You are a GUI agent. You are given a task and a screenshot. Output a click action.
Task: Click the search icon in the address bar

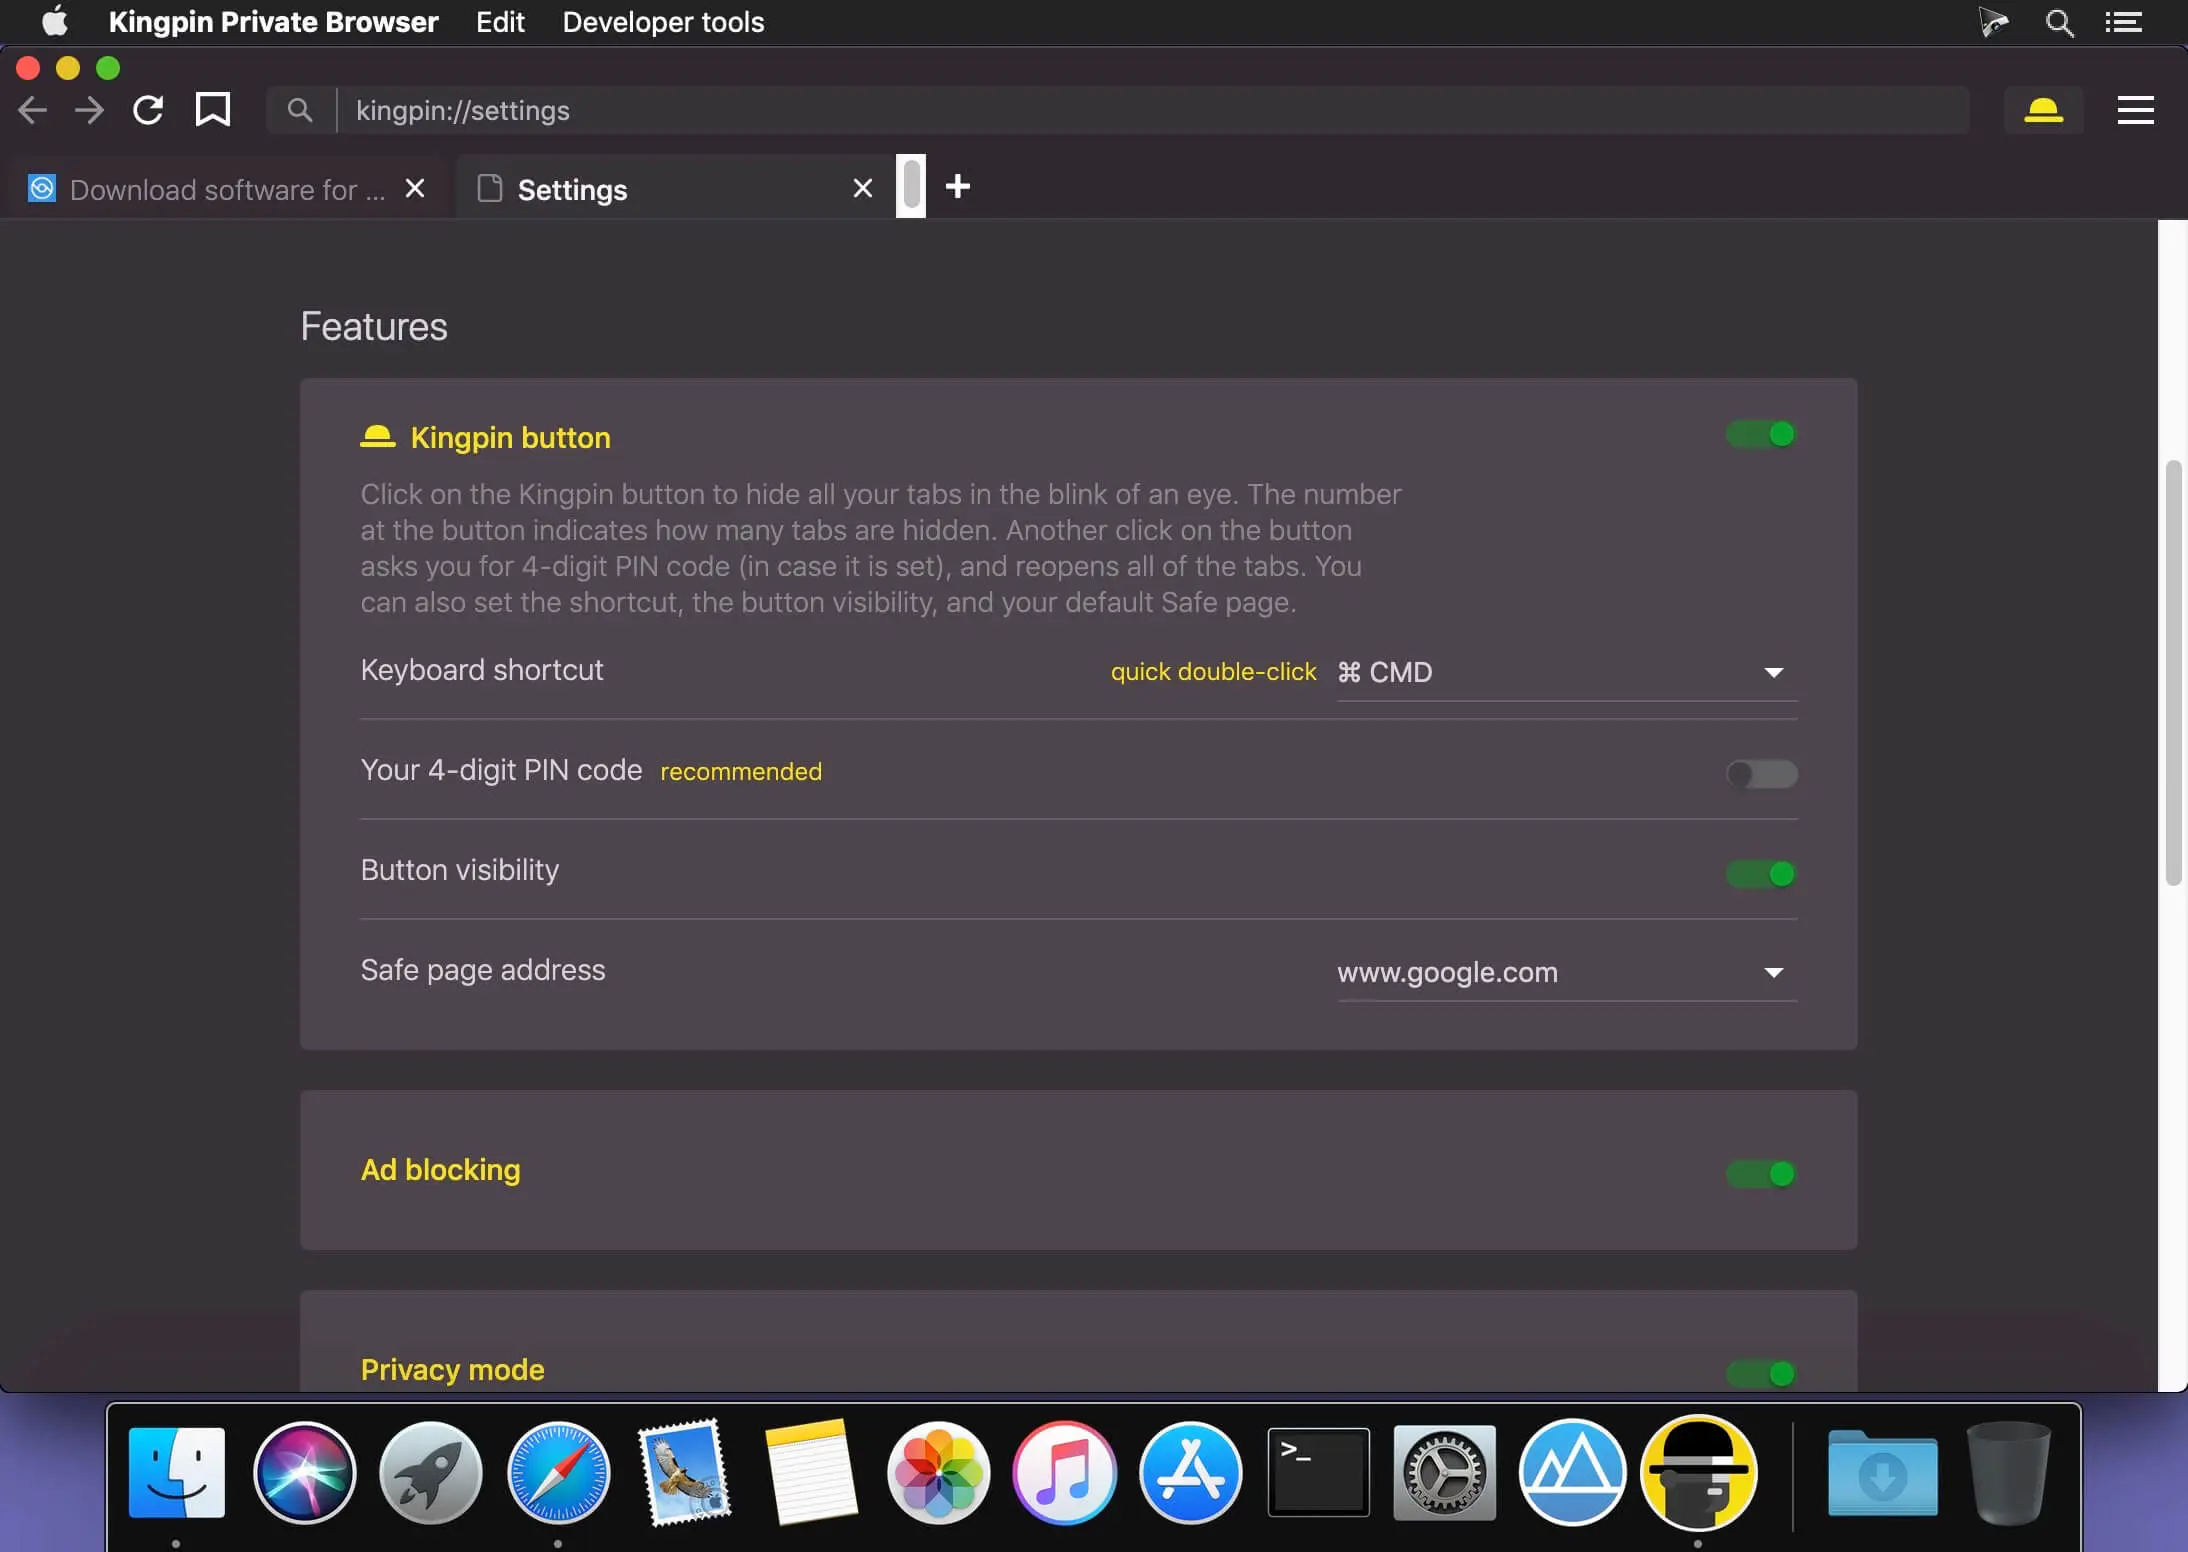click(x=299, y=110)
